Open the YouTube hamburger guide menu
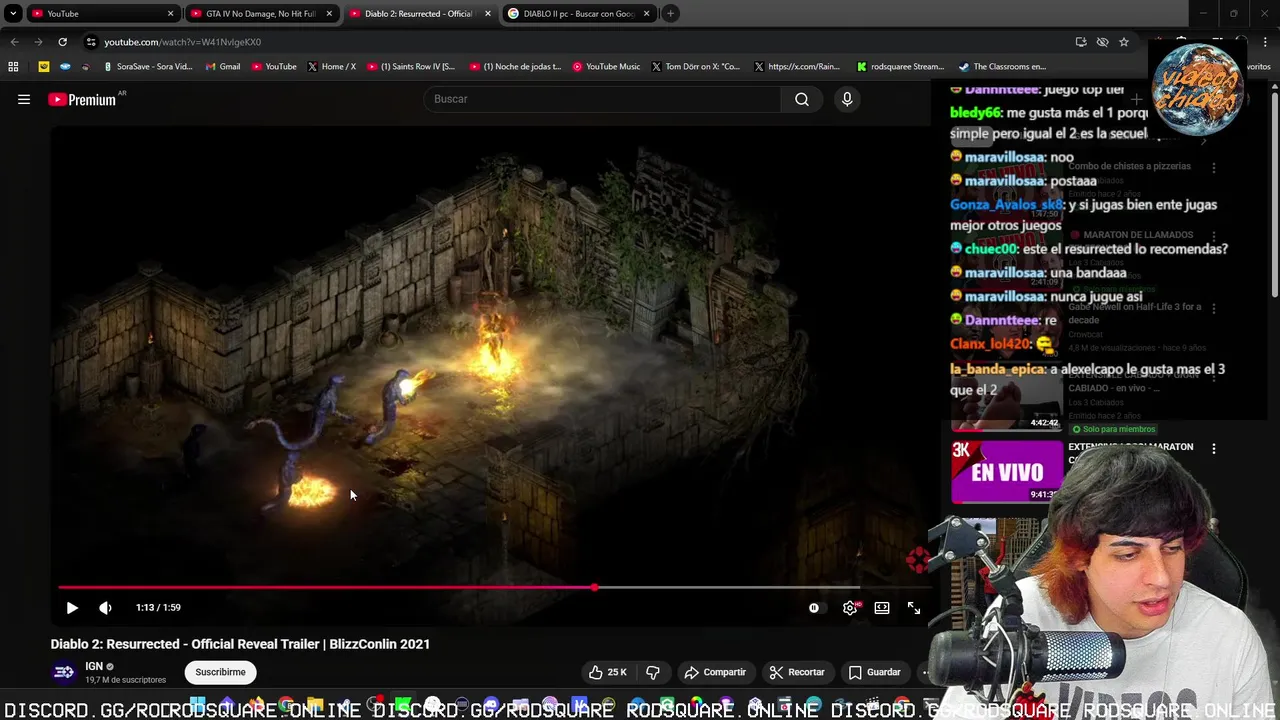Screen dimensions: 1280x720 (x=24, y=99)
